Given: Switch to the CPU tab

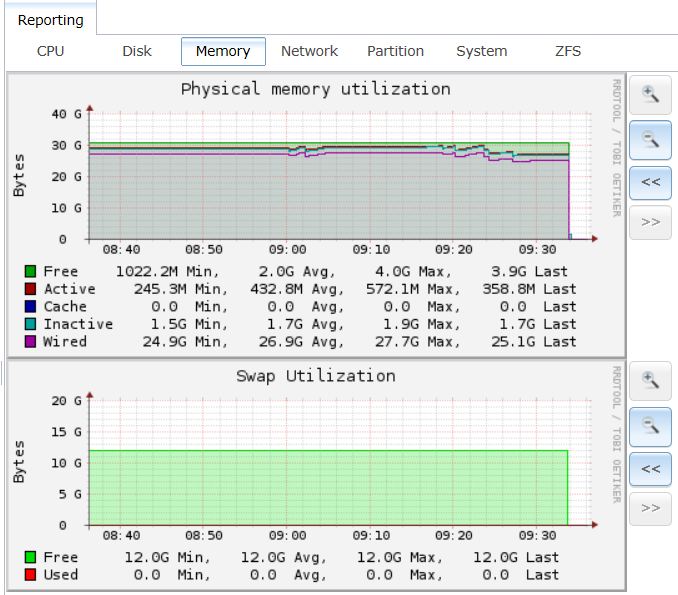Looking at the screenshot, I should tap(50, 51).
